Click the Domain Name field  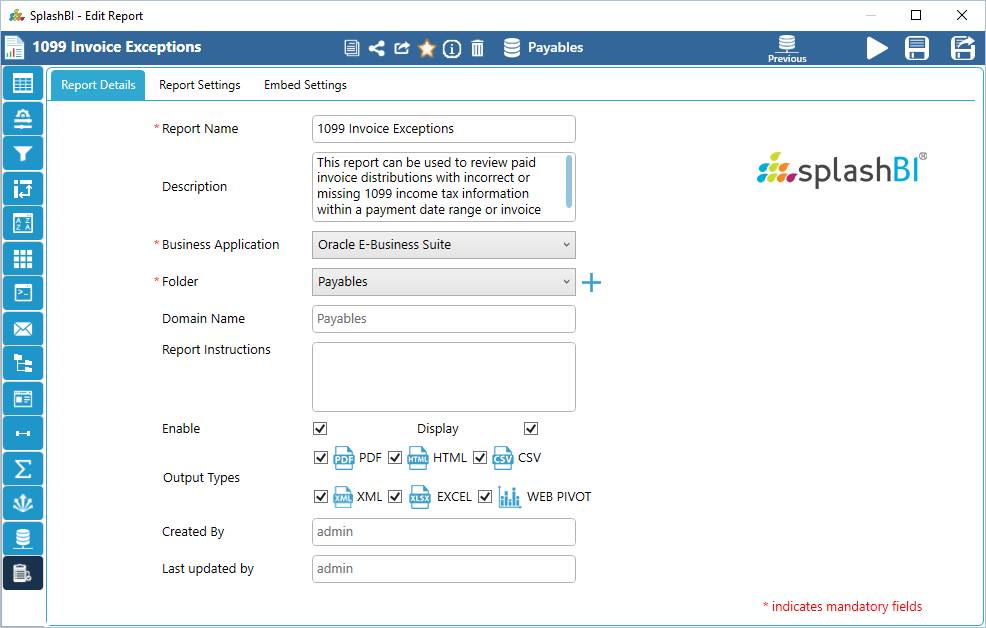pos(444,319)
